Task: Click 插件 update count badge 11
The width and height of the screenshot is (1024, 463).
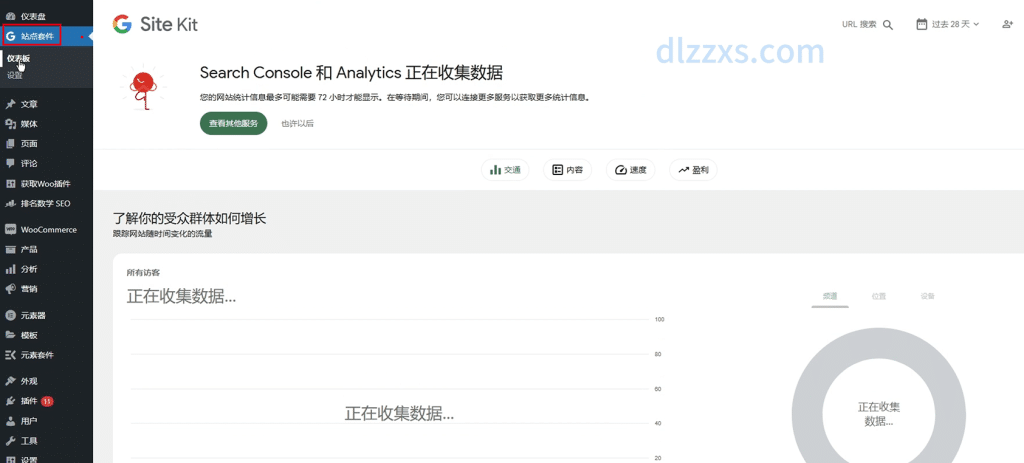Action: pos(47,401)
